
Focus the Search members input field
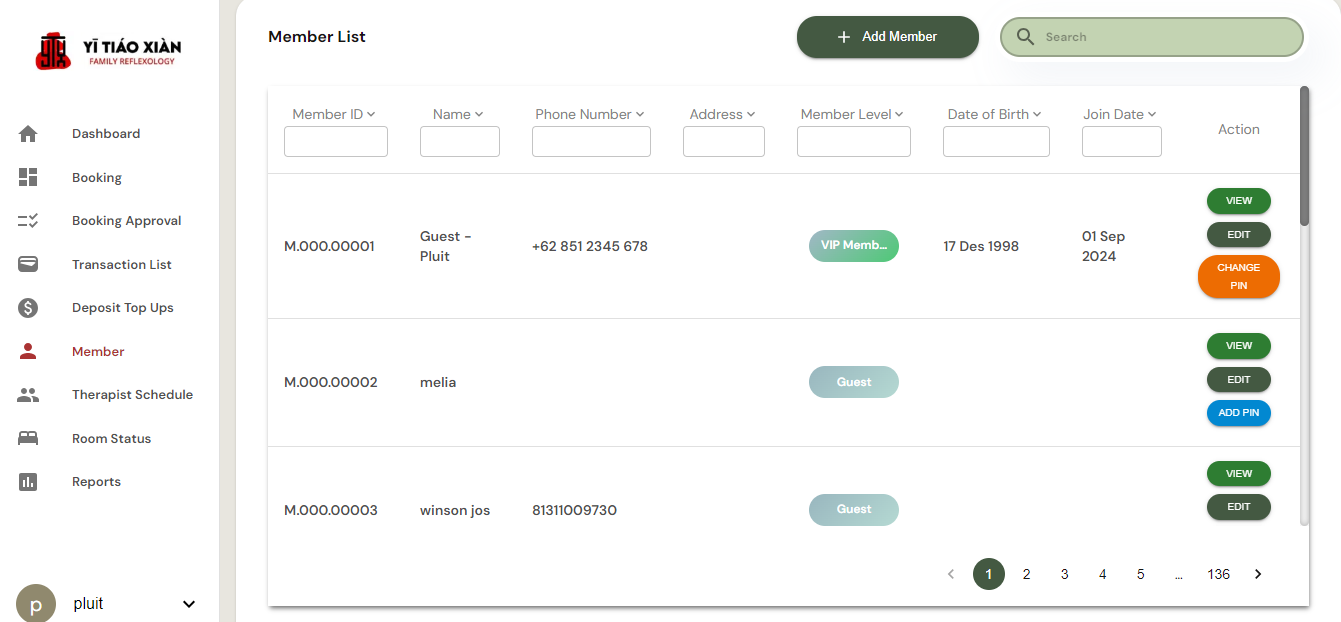pos(1165,37)
